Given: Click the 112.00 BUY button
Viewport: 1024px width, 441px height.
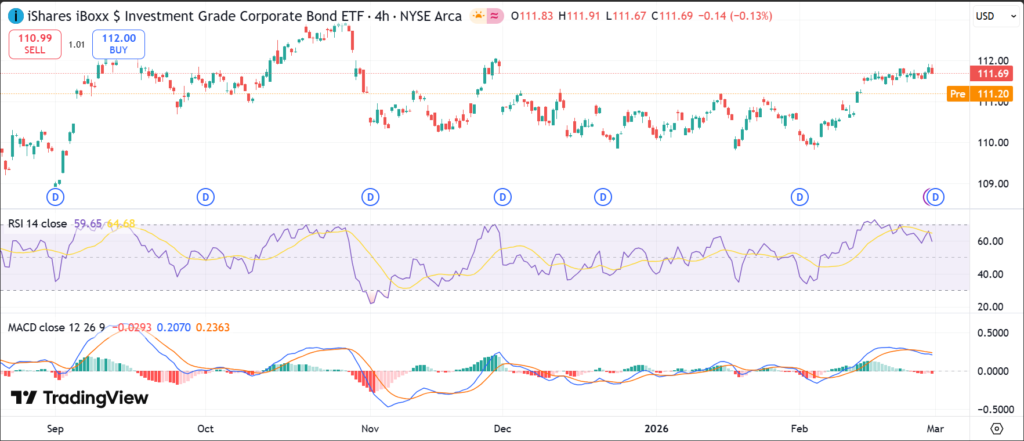Looking at the screenshot, I should pos(119,44).
